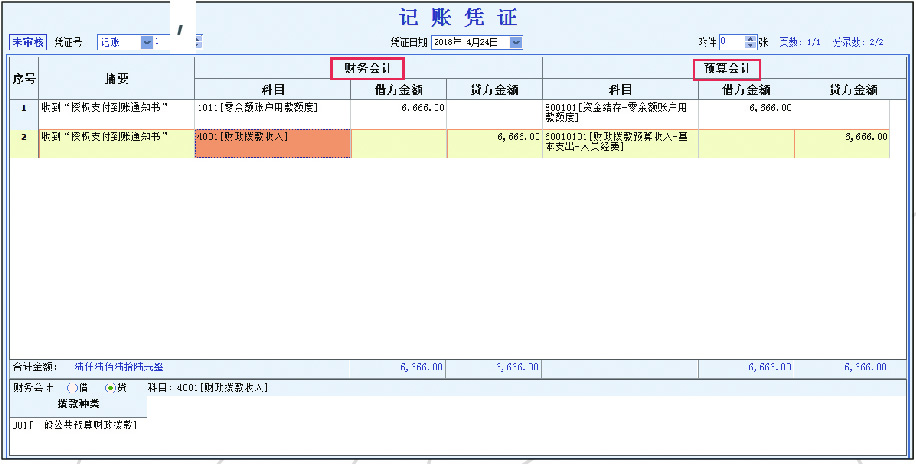Click row 1 financial 借方金额 cell 6,666.00
This screenshot has width=916, height=464.
pos(398,106)
